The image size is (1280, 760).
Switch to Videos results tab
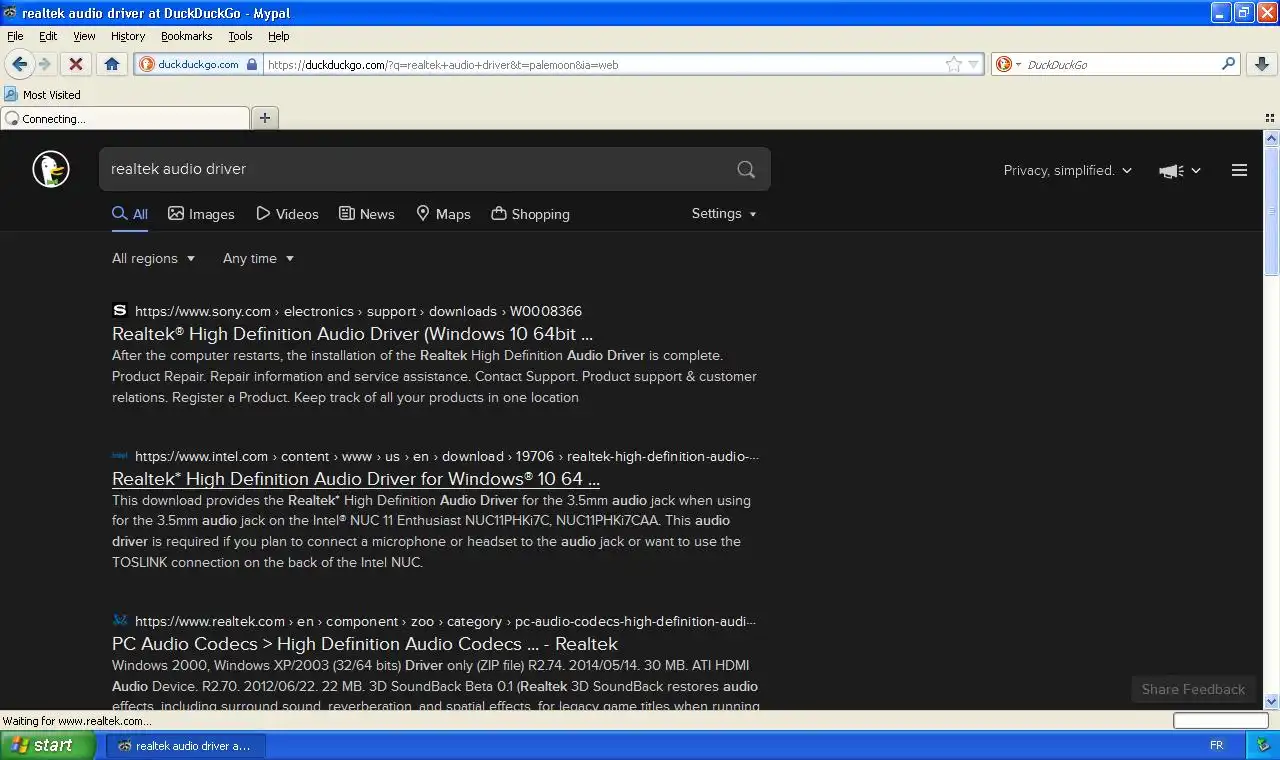287,214
